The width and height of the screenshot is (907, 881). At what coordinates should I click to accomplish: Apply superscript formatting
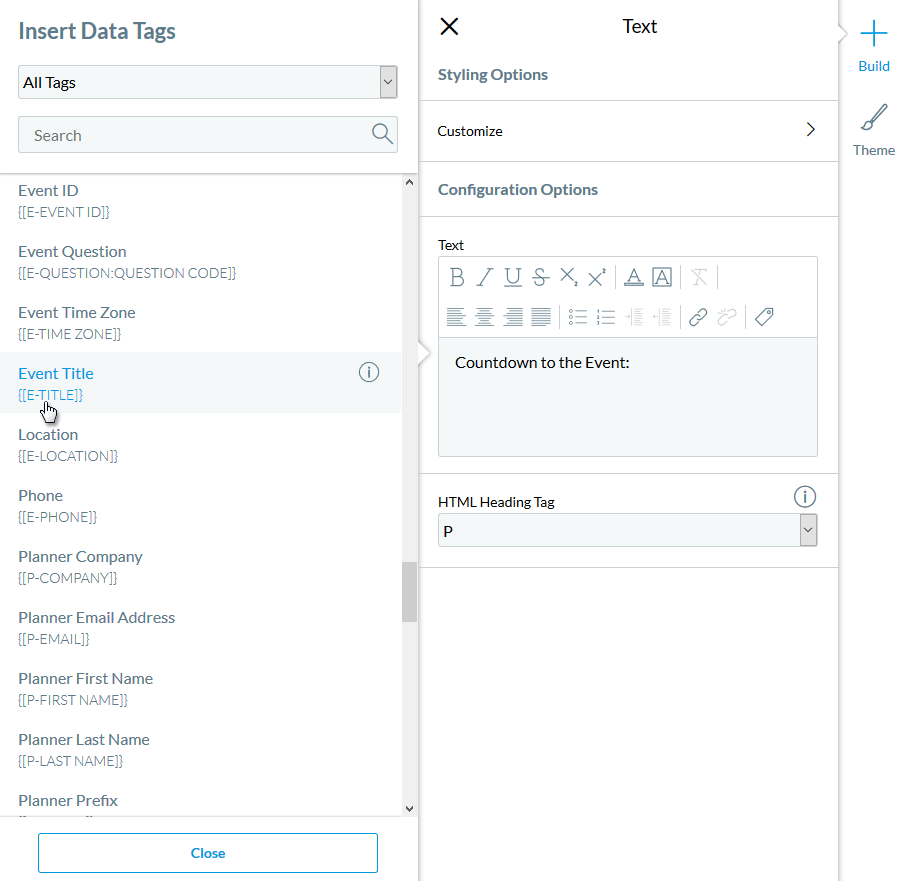(594, 277)
